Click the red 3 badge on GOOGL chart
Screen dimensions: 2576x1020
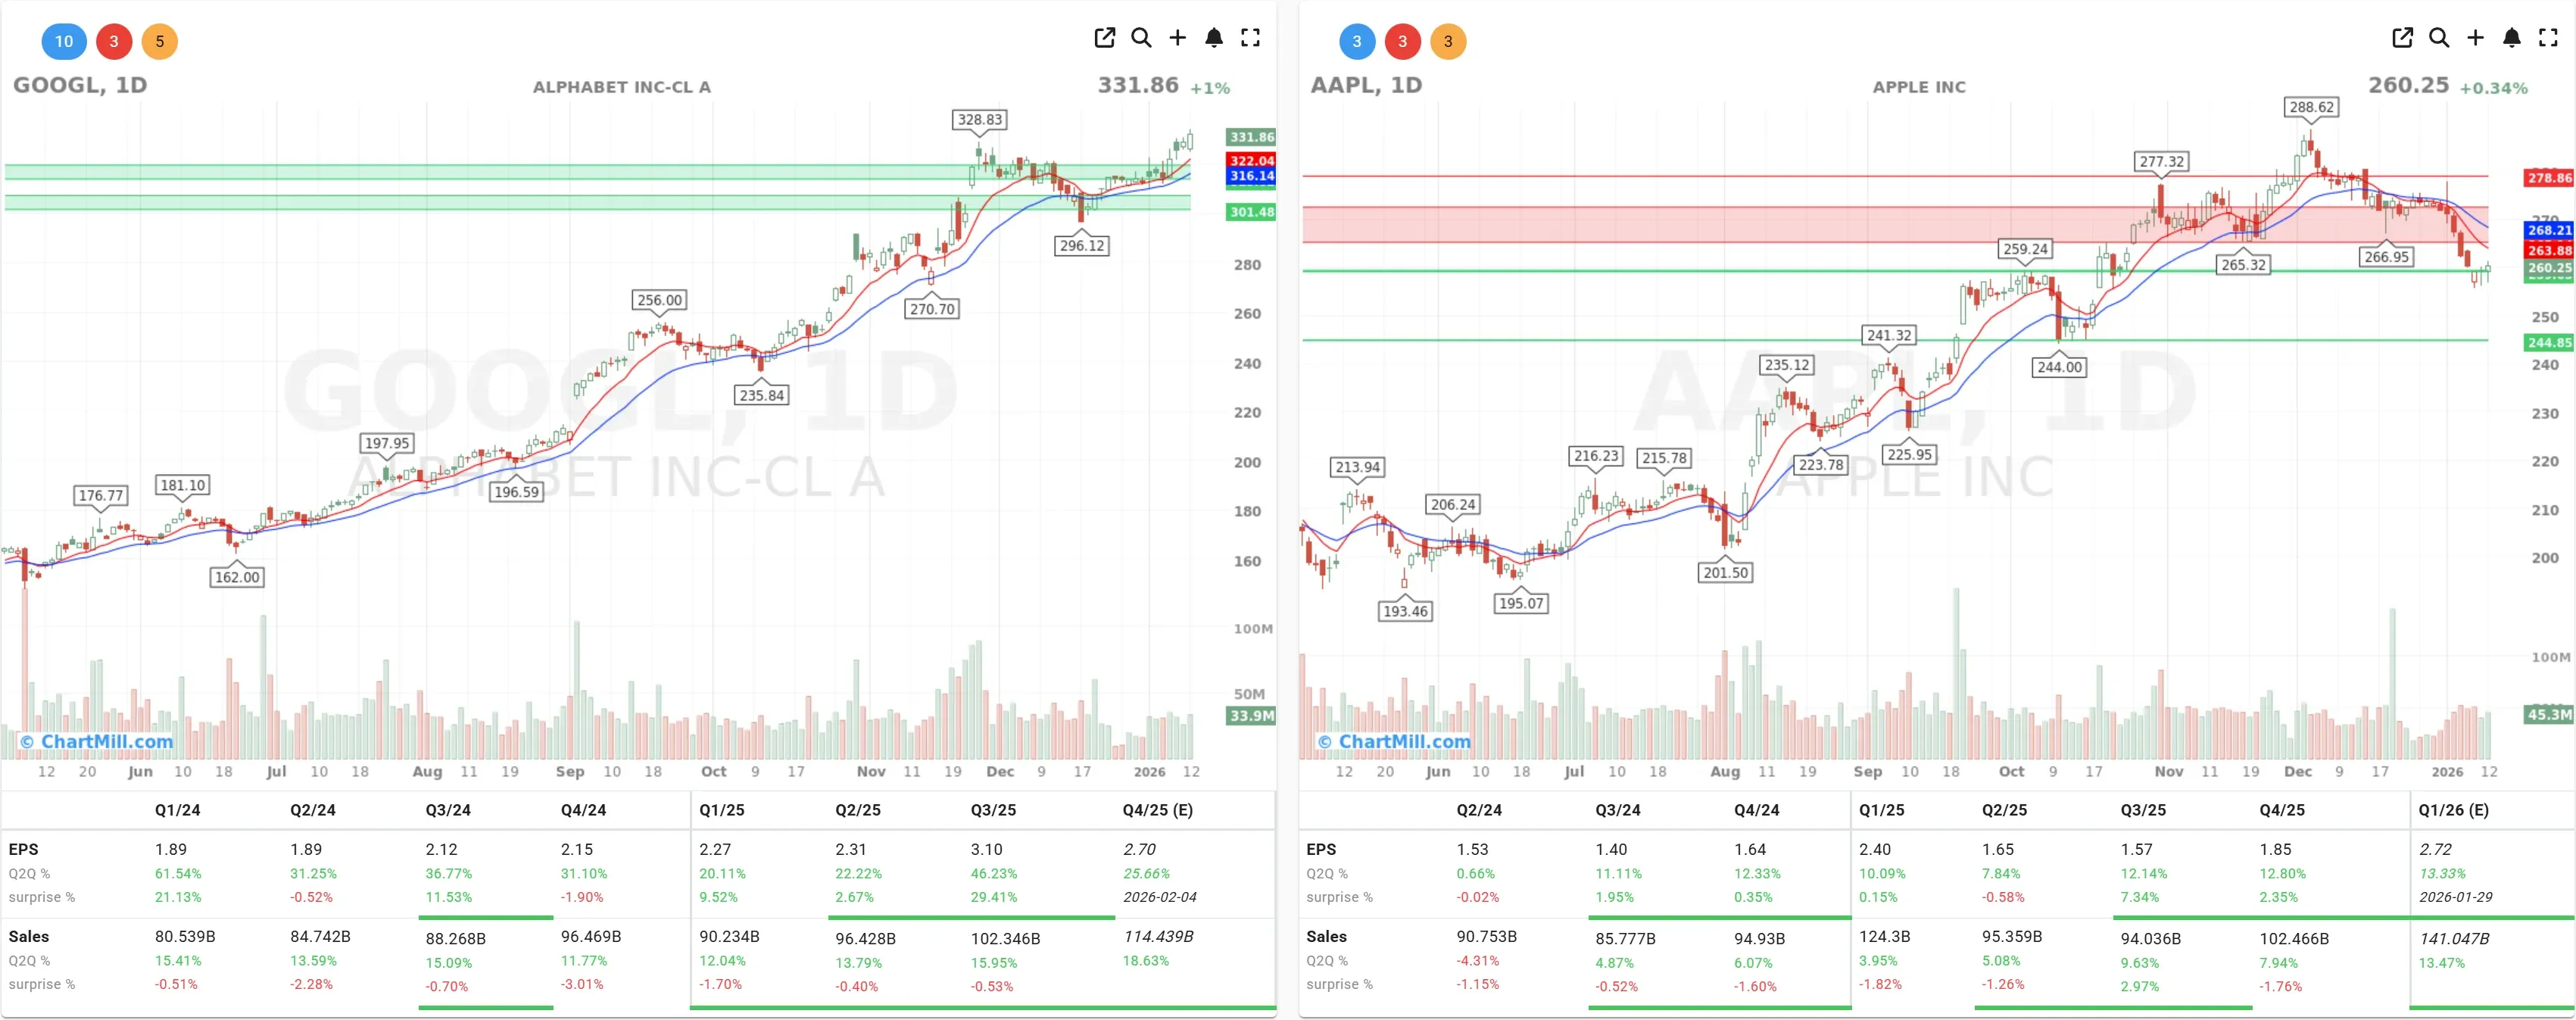click(114, 42)
